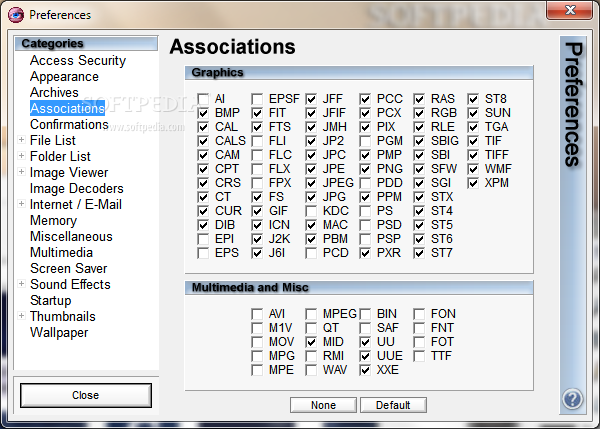The height and width of the screenshot is (429, 600).
Task: Expand the Thumbnails category
Action: click(x=22, y=316)
